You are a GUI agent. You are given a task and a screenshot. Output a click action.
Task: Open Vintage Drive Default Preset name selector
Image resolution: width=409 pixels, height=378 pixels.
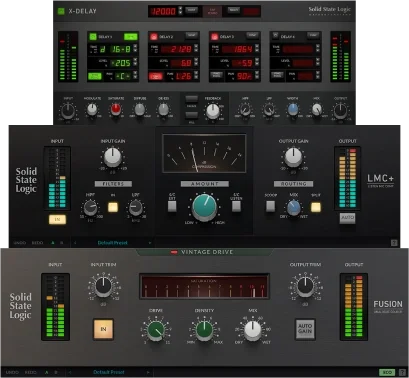[109, 372]
